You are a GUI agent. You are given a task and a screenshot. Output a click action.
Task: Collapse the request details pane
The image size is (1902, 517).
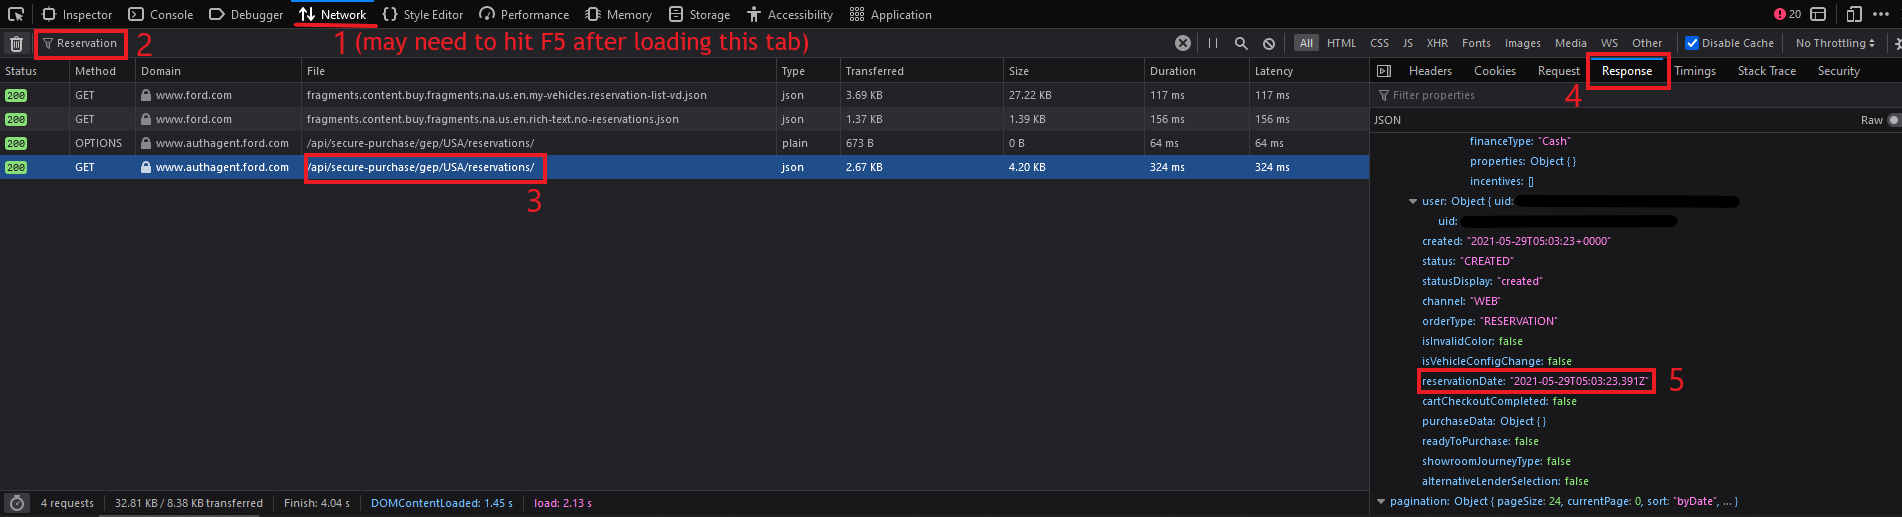1384,71
